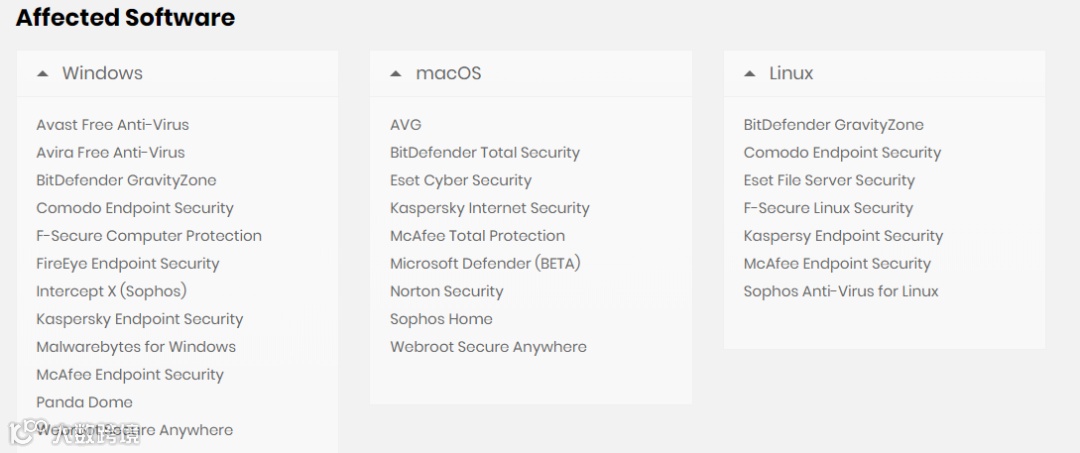Click the watermark logo icon
1080x453 pixels.
pyautogui.click(x=21, y=431)
